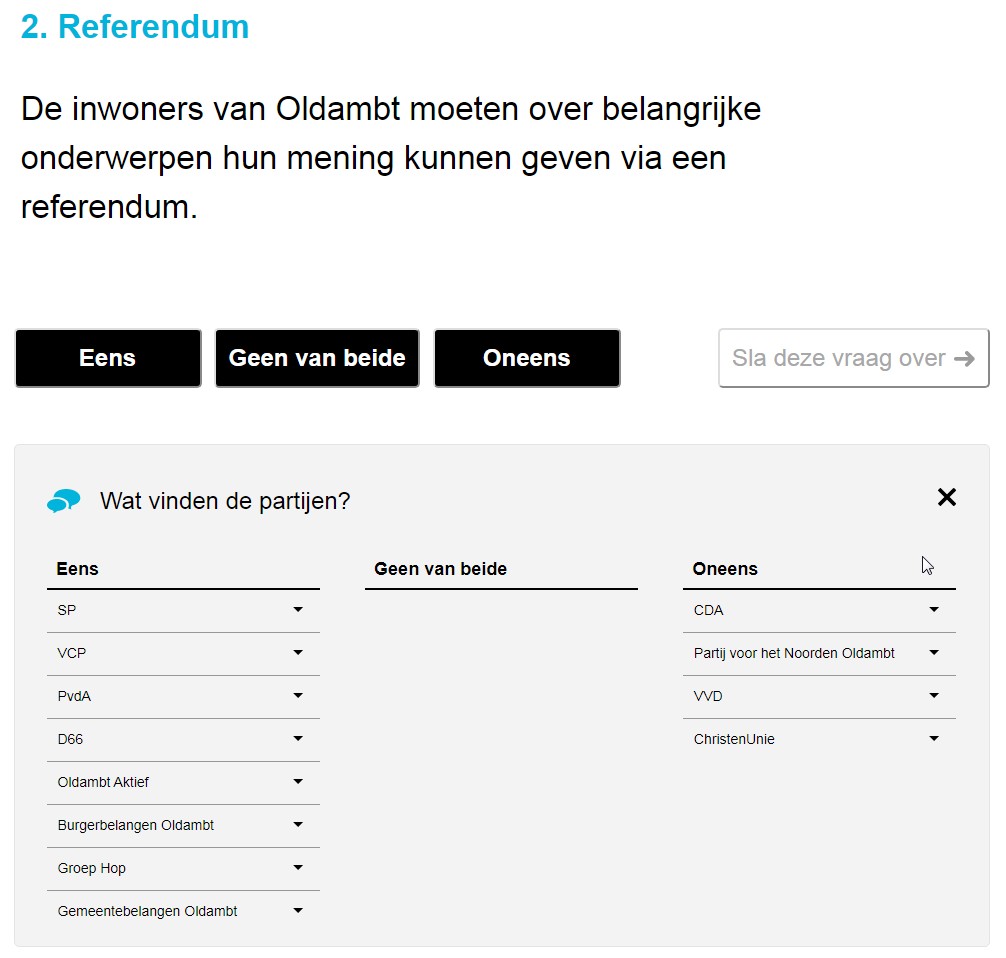Image resolution: width=1006 pixels, height=958 pixels.
Task: Expand the SP party explanation
Action: coord(183,610)
